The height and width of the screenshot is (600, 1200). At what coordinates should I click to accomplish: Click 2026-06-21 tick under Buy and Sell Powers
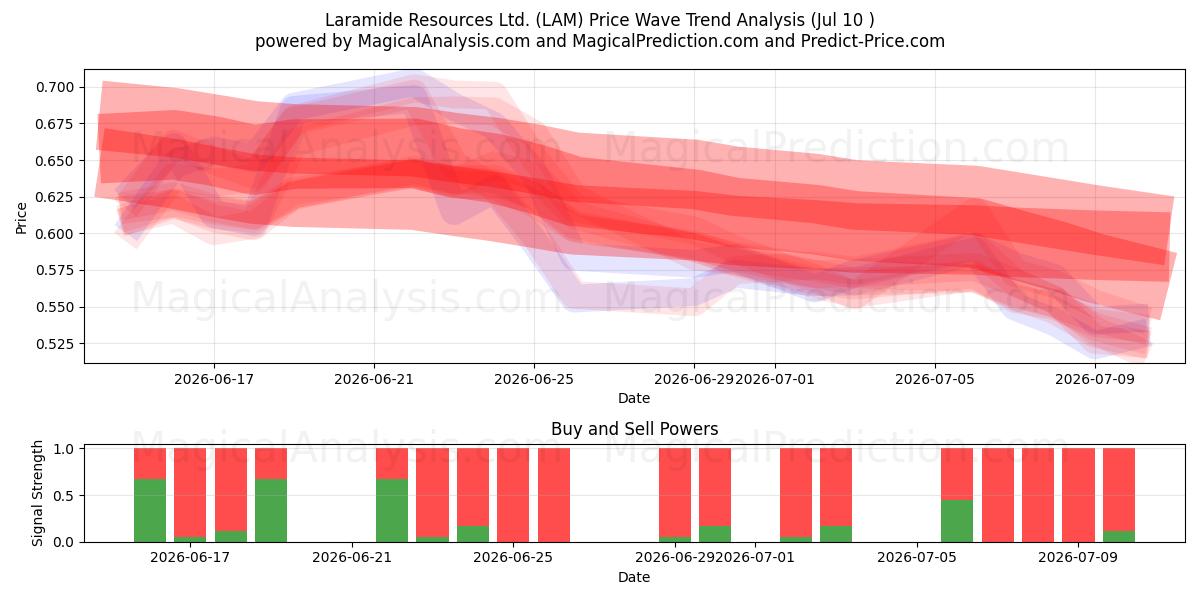click(x=352, y=558)
